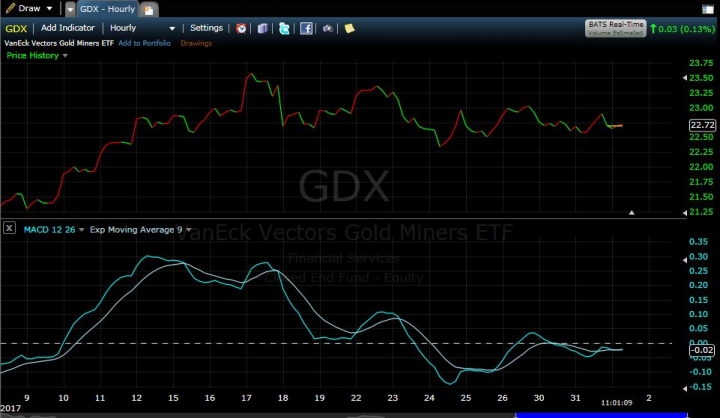Click date label 24 on time axis
Viewport: 720px width, 418px height.
(x=429, y=398)
